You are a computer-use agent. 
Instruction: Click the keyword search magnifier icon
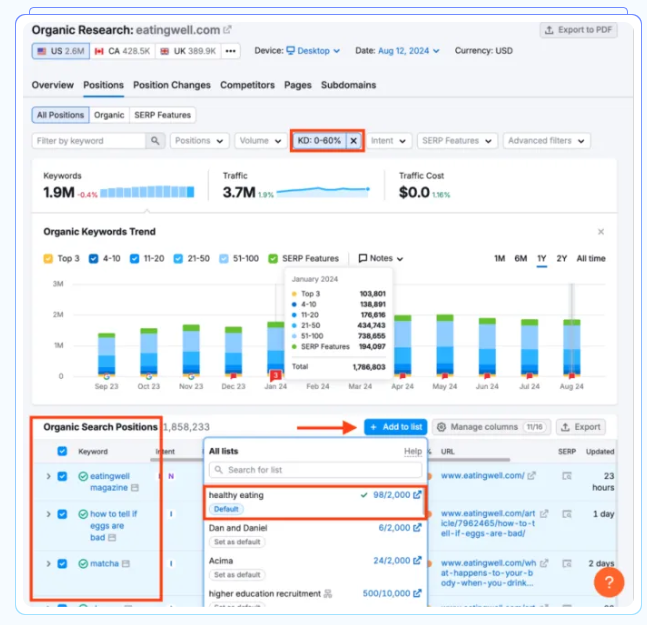click(x=155, y=141)
